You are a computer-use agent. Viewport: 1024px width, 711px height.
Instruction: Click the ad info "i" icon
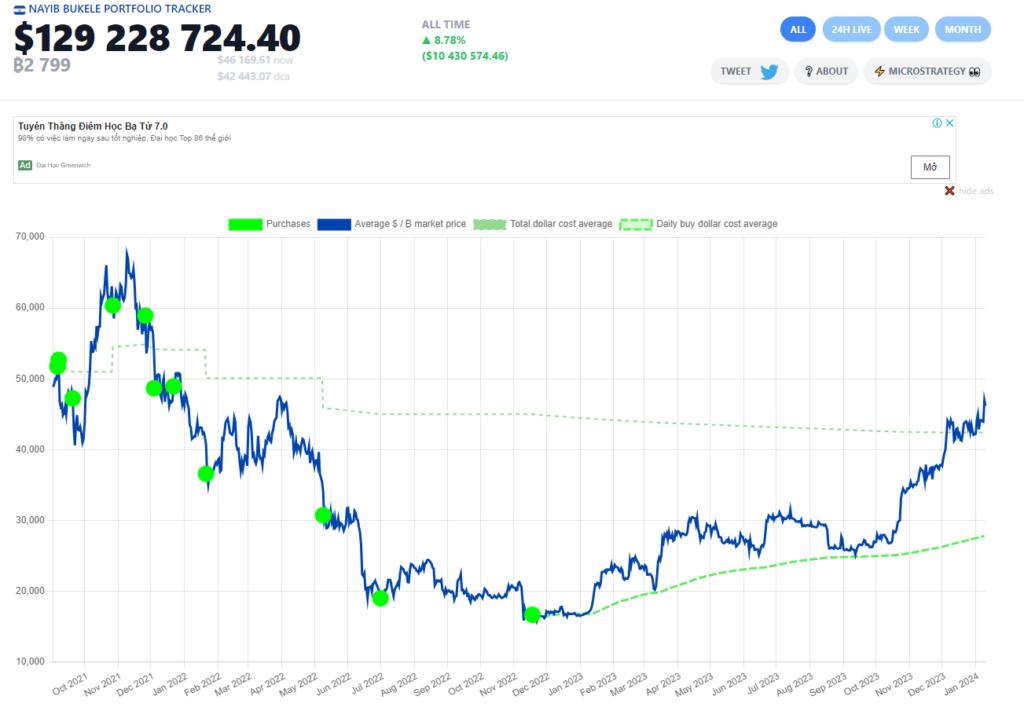point(937,123)
